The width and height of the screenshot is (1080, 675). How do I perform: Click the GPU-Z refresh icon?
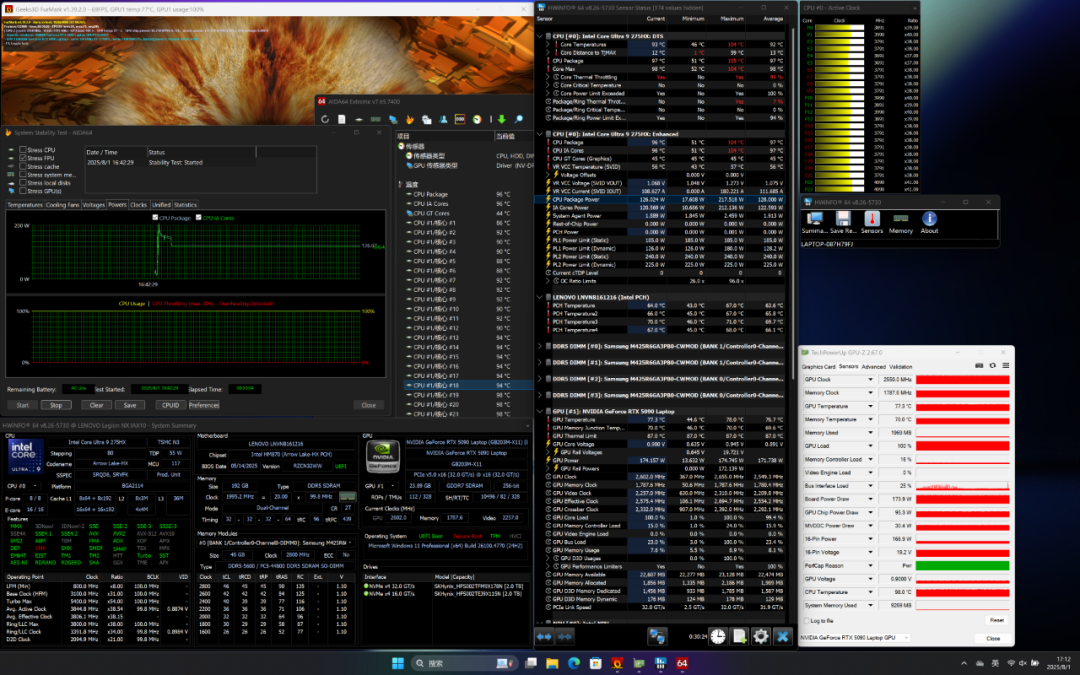(x=993, y=366)
